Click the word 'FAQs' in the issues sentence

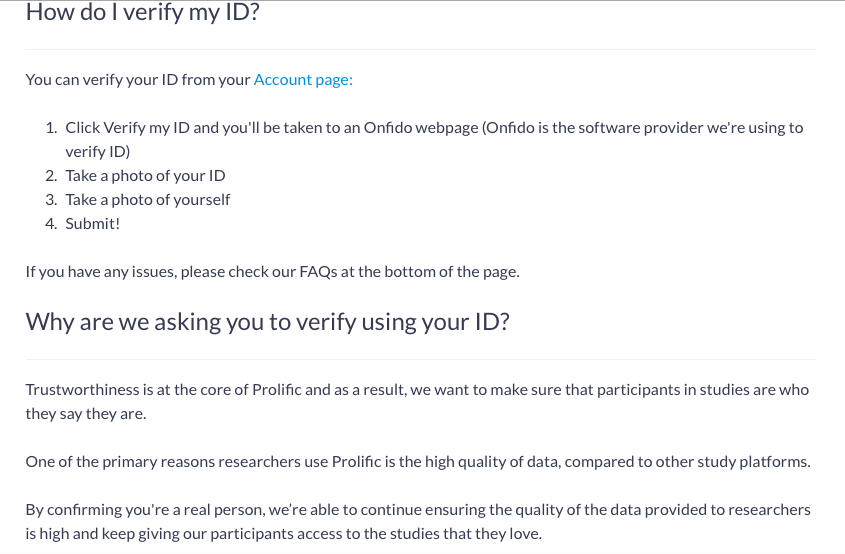(318, 272)
